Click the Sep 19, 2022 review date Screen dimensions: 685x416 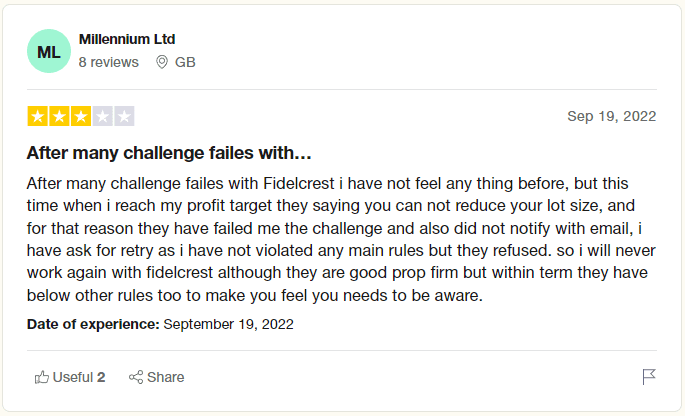coord(611,116)
